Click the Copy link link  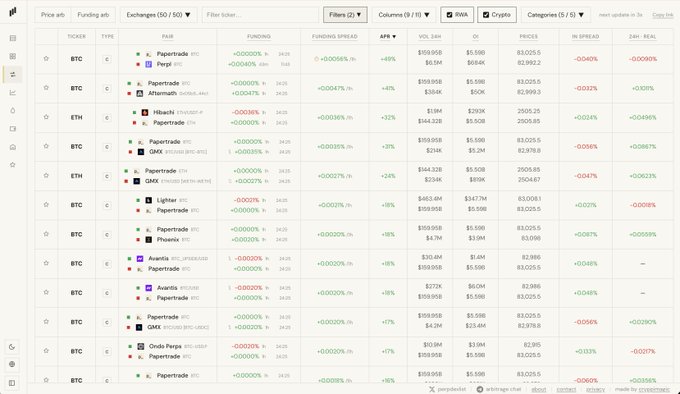click(663, 15)
